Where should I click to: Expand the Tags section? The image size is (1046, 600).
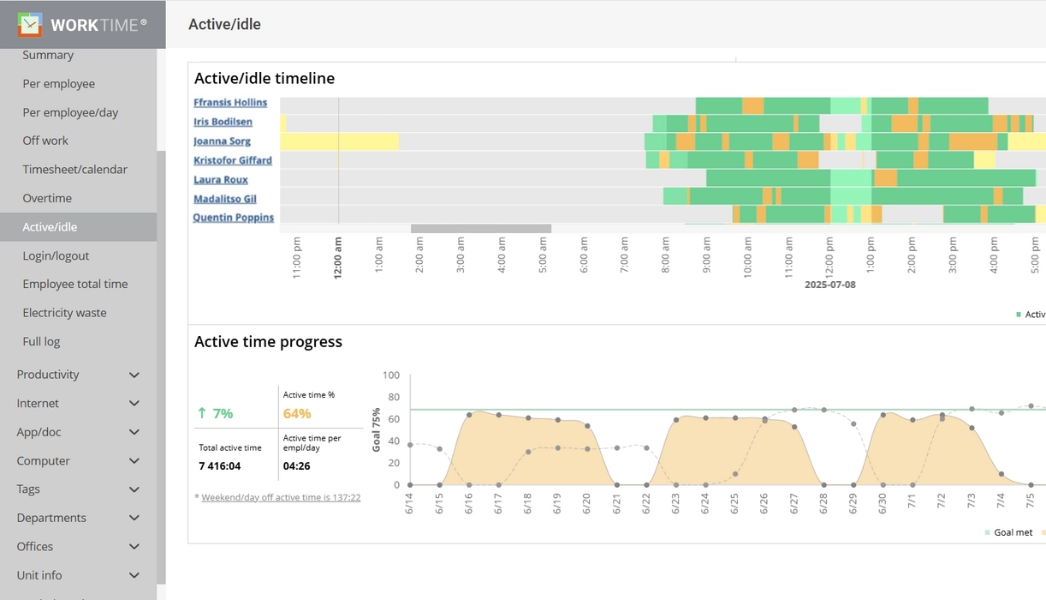134,490
